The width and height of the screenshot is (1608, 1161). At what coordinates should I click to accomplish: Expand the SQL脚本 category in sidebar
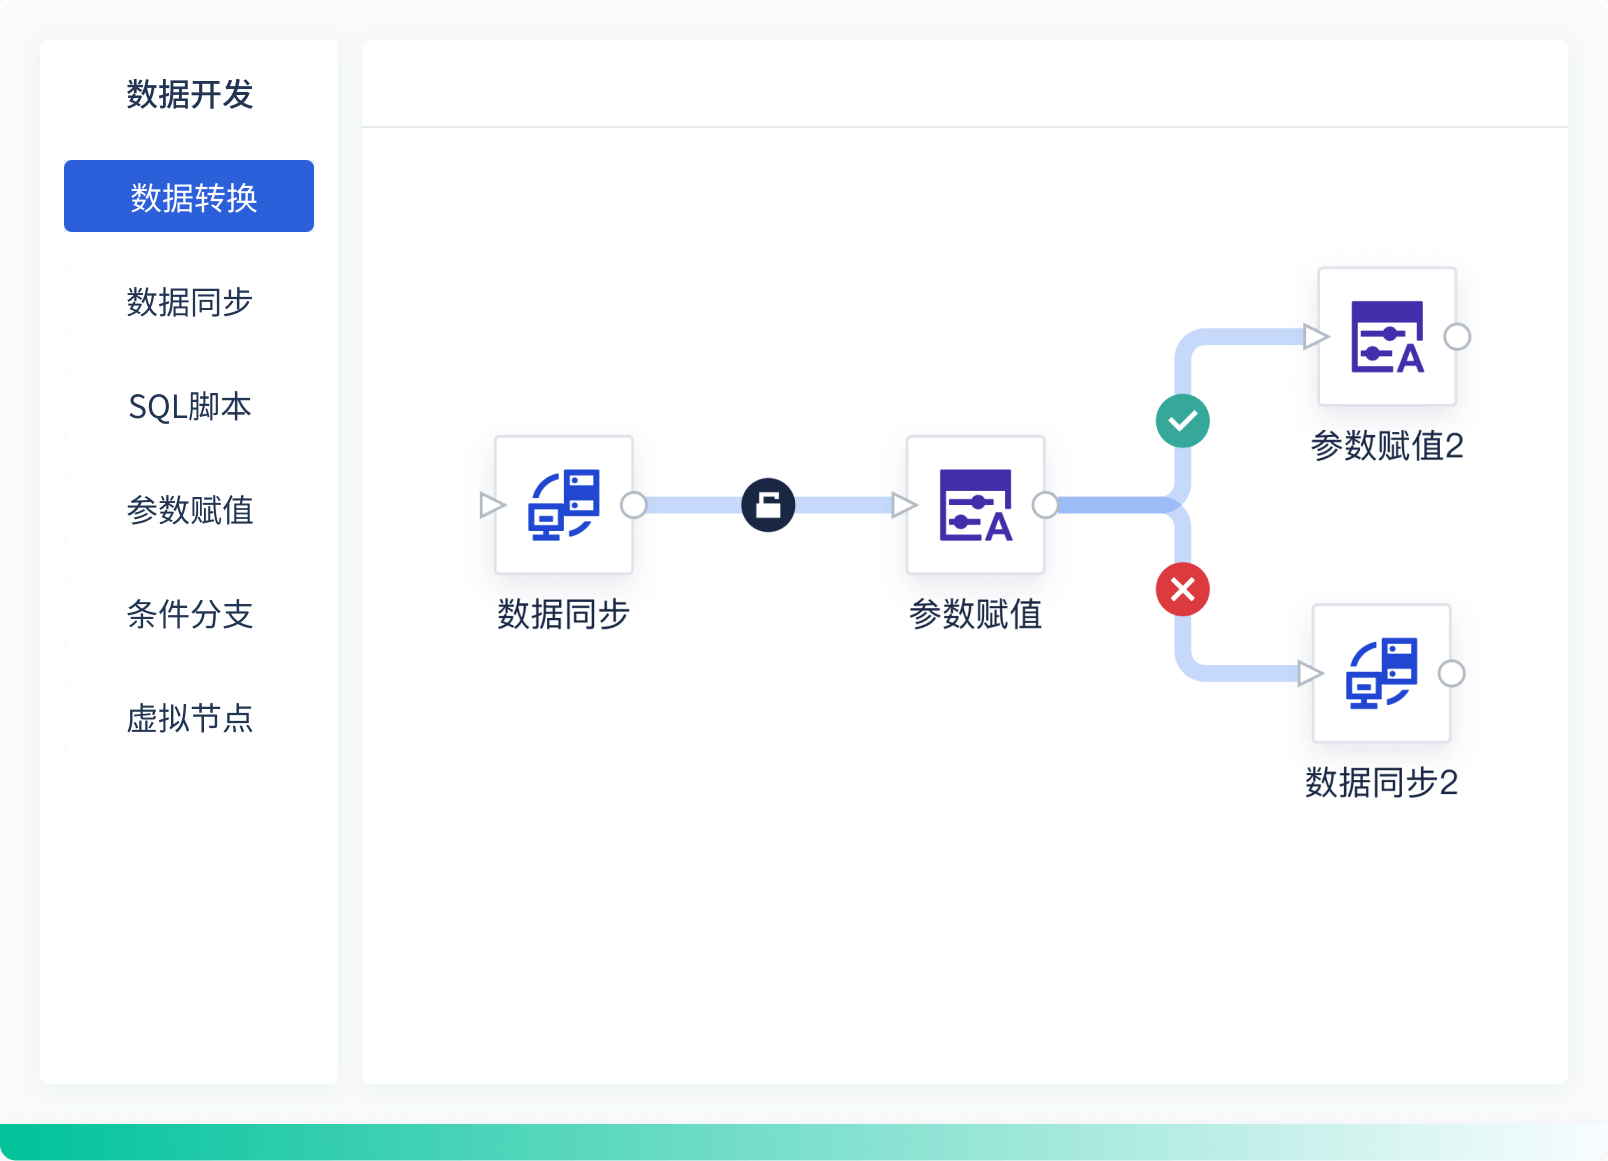189,407
